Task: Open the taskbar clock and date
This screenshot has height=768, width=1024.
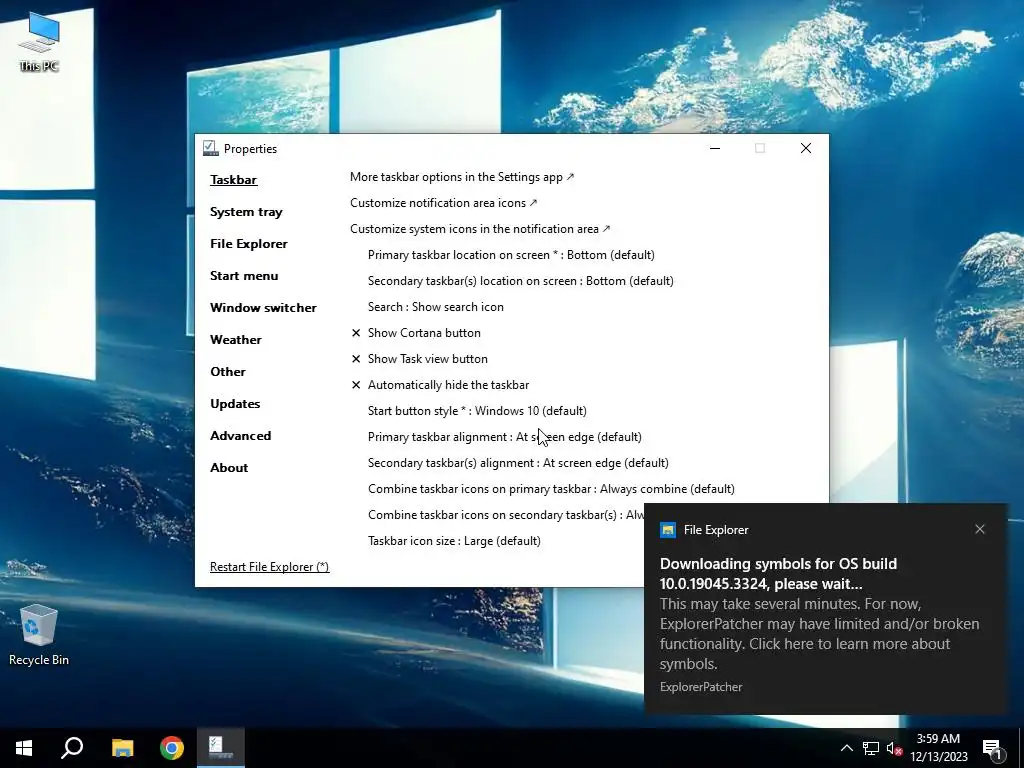Action: tap(938, 748)
